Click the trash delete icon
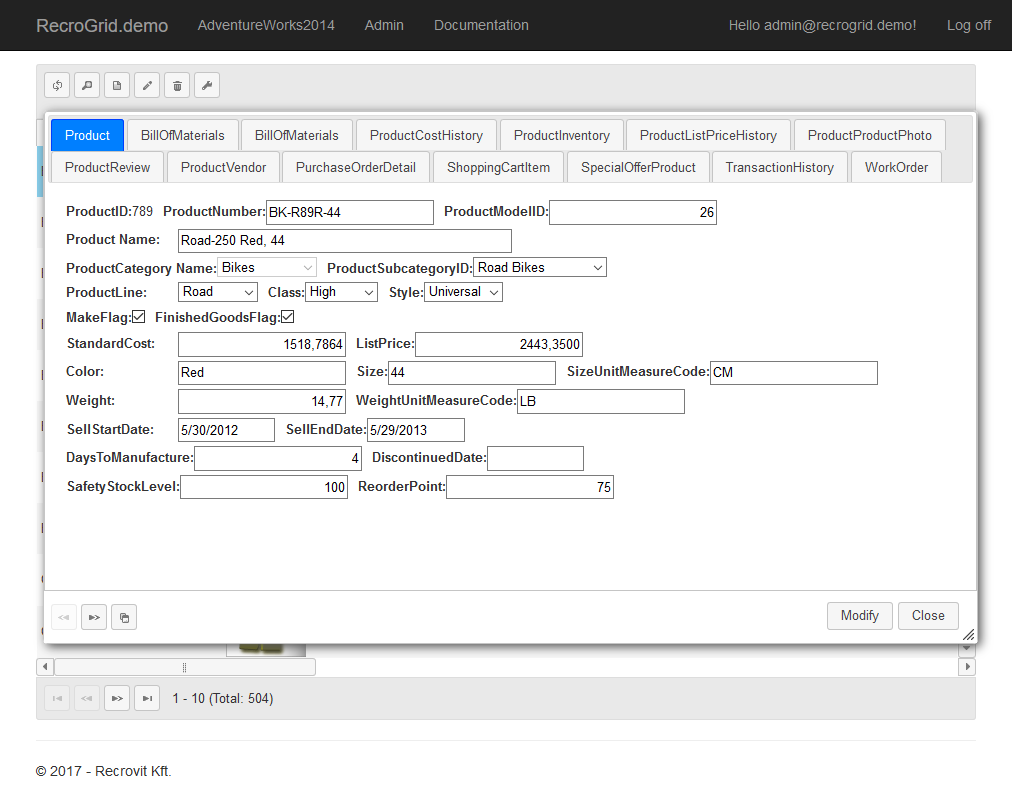The height and width of the screenshot is (811, 1012). (x=177, y=86)
